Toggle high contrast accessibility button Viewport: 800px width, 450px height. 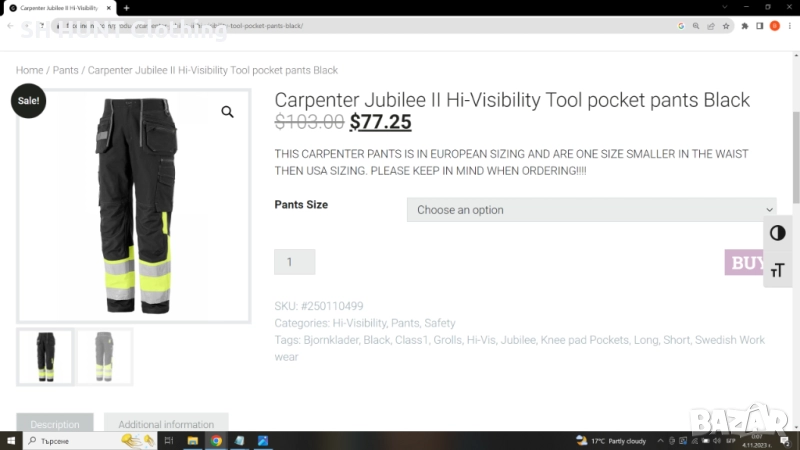[777, 233]
